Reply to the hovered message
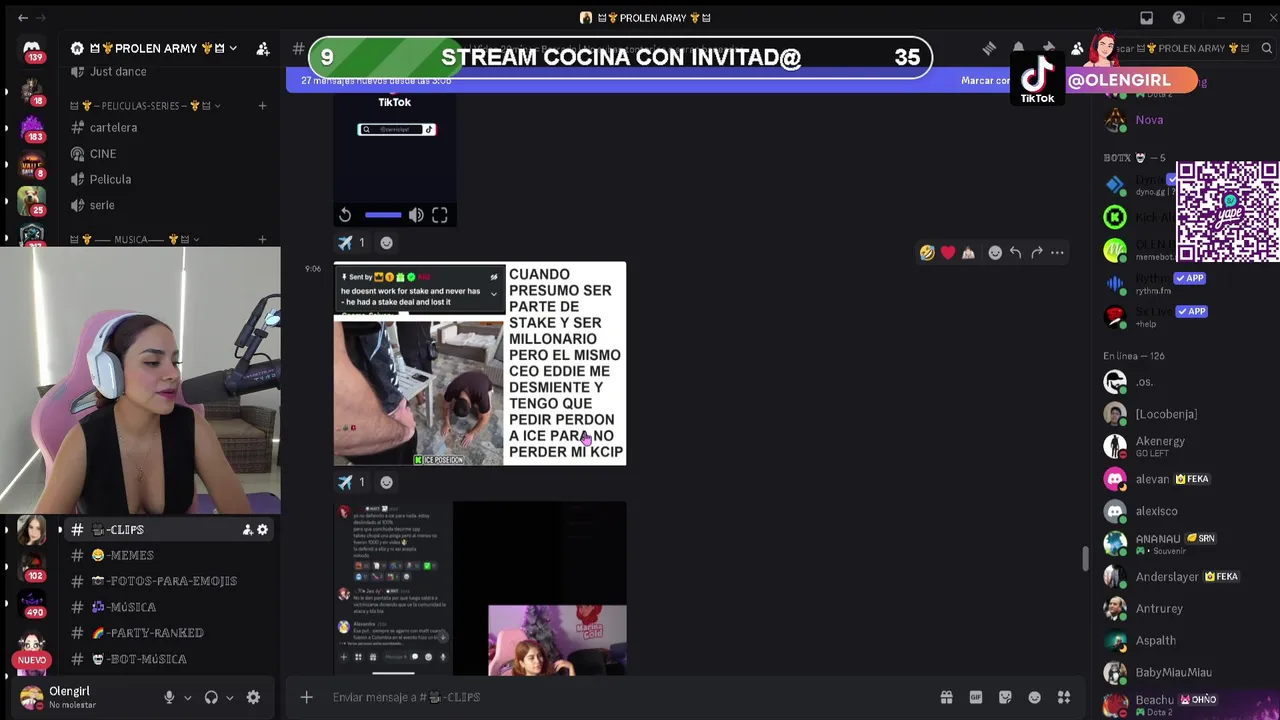 point(1015,253)
